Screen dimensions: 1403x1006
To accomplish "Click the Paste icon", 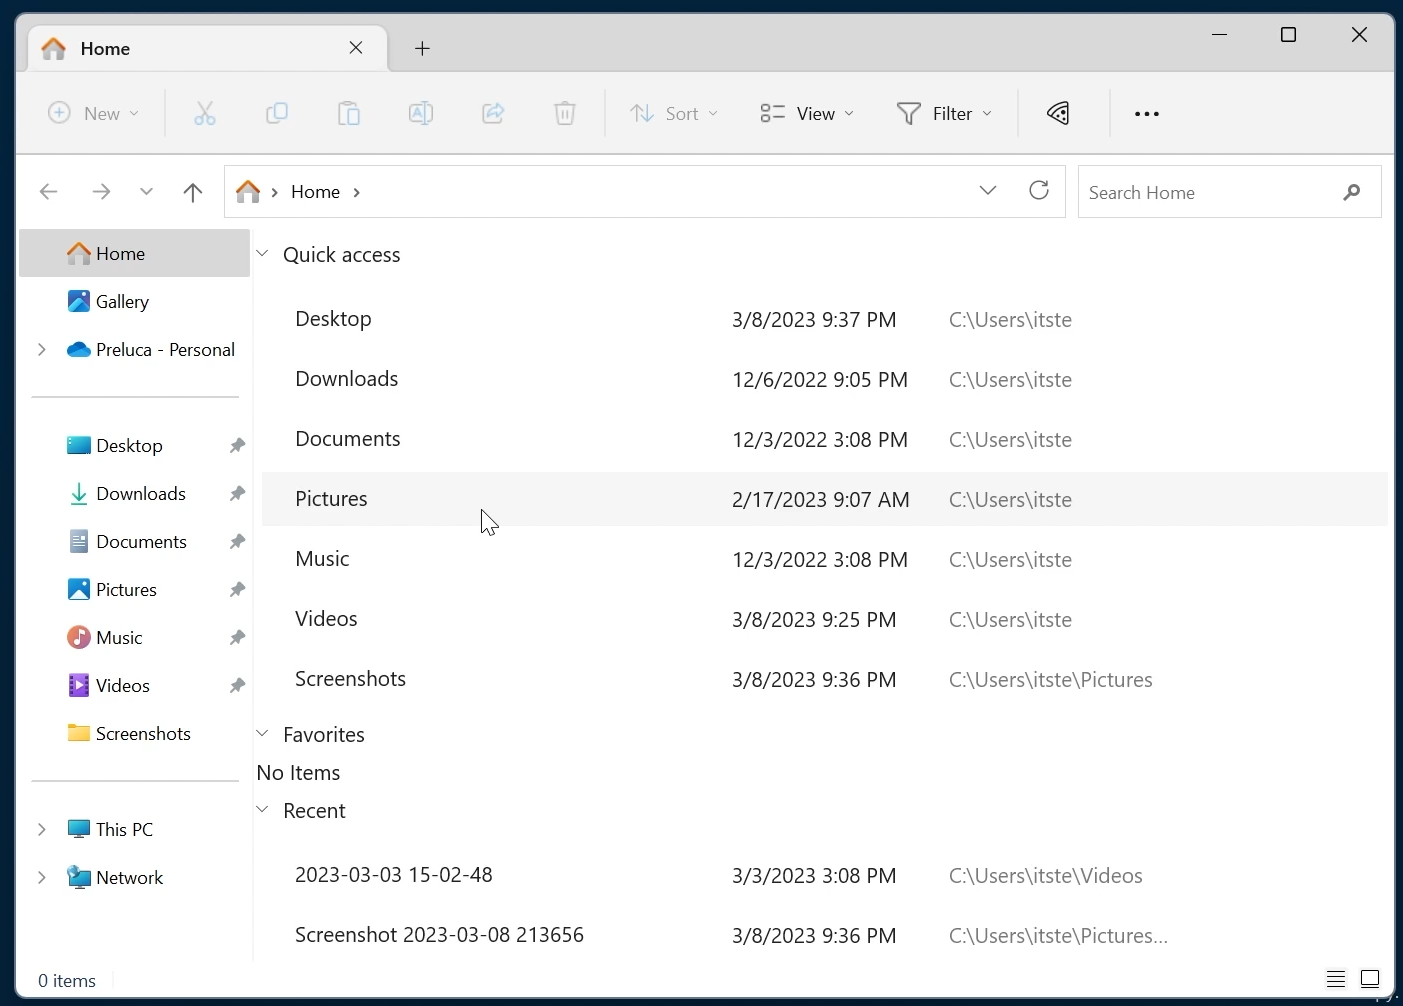I will pos(348,113).
